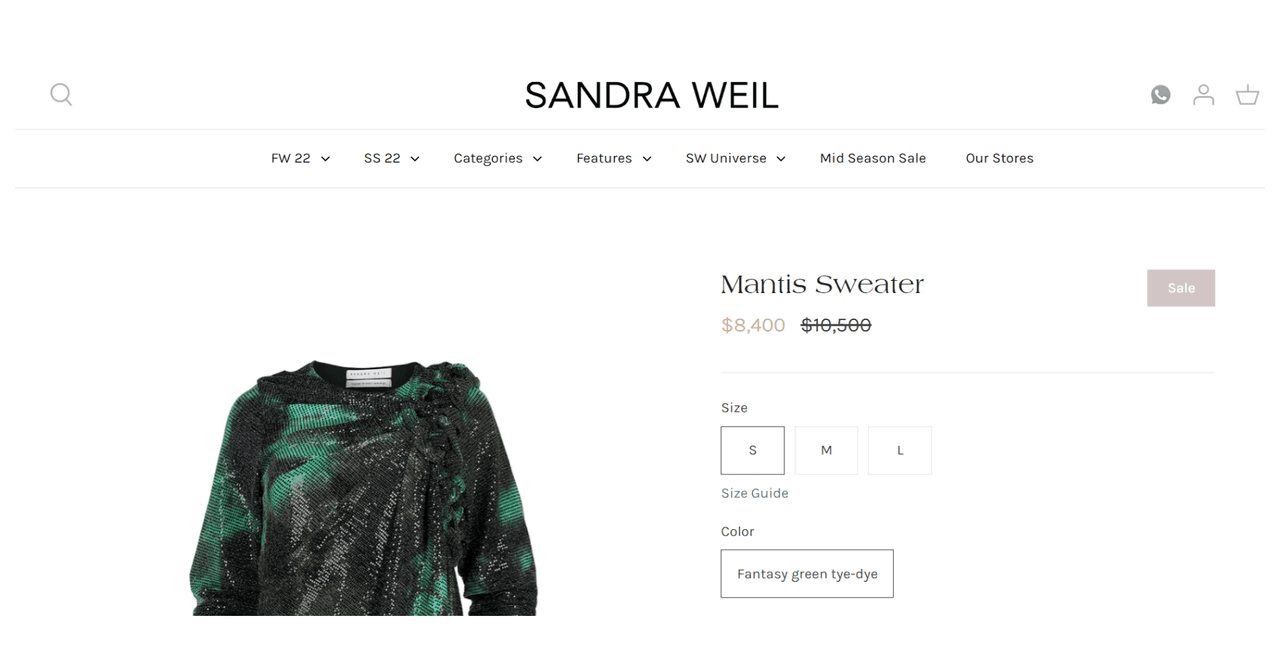
Task: Go to Mid Season Sale
Action: tap(872, 158)
